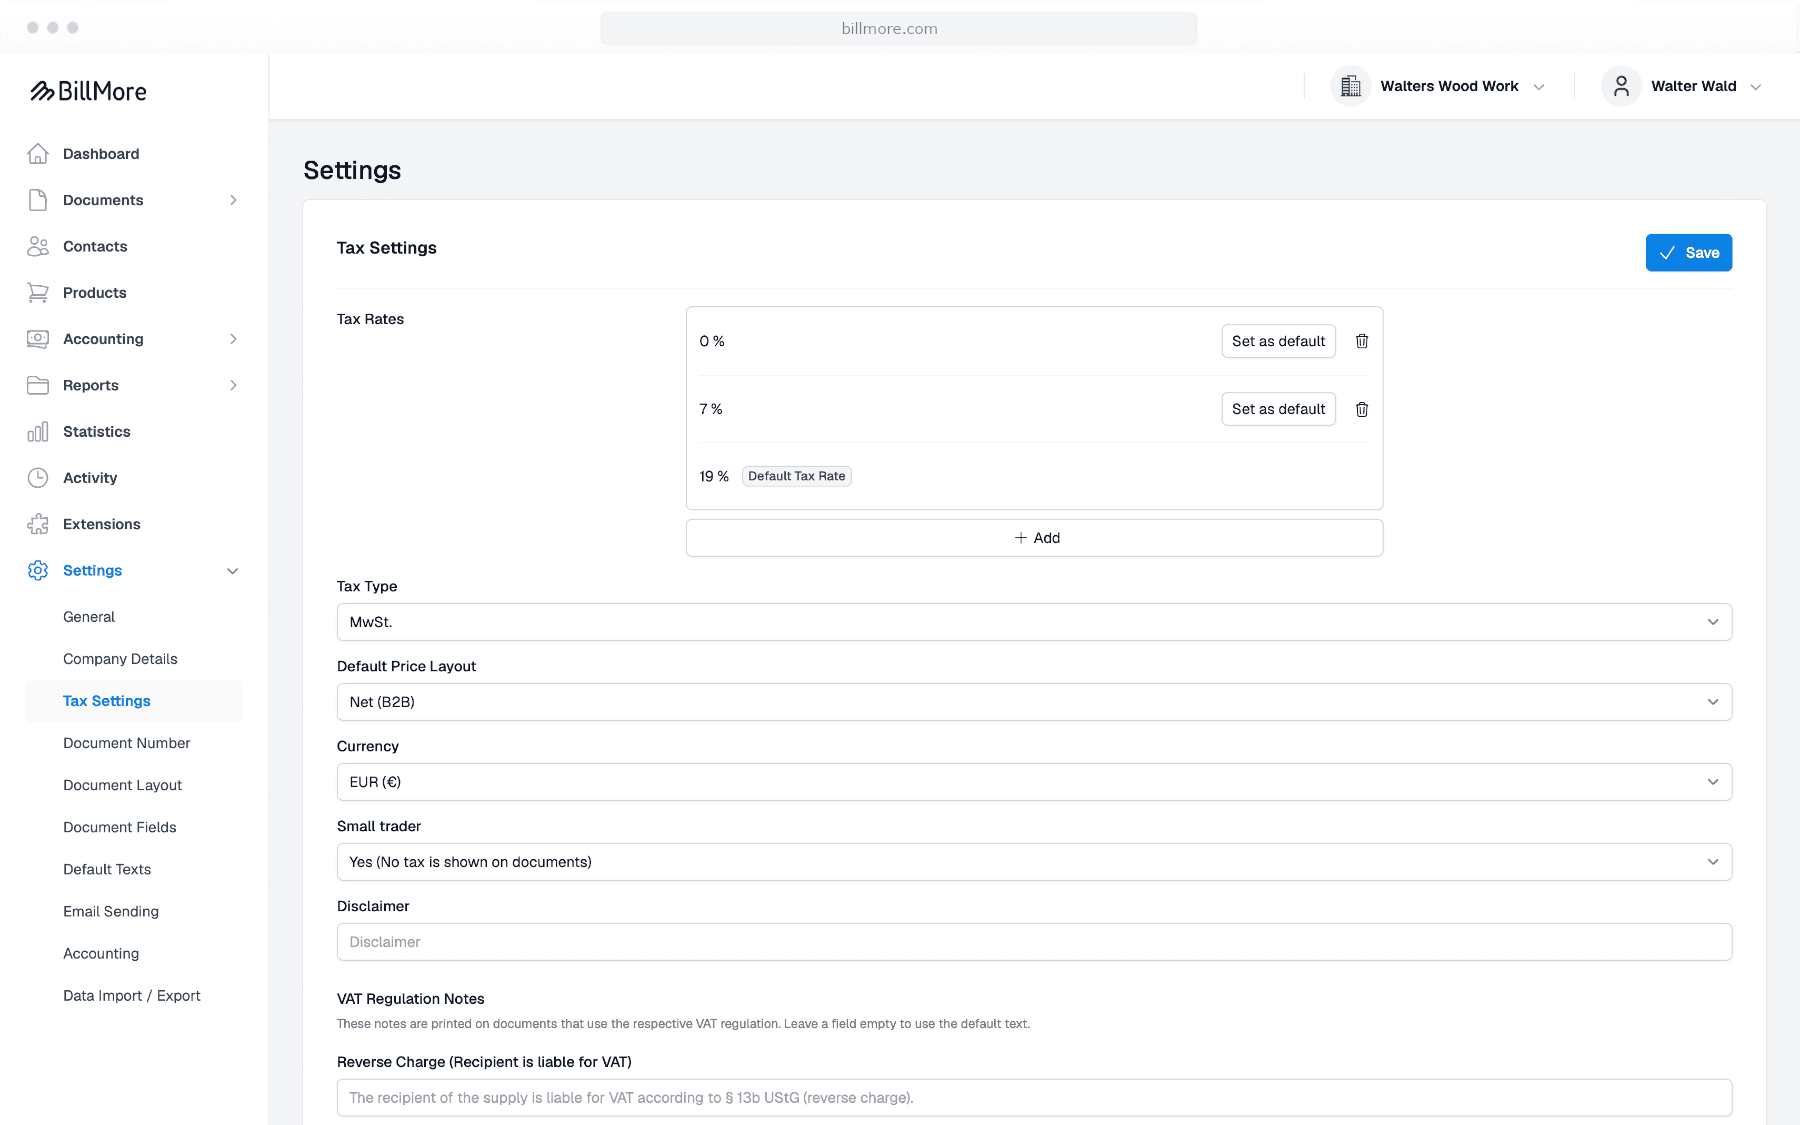Click the Extensions puzzle icon

point(38,524)
